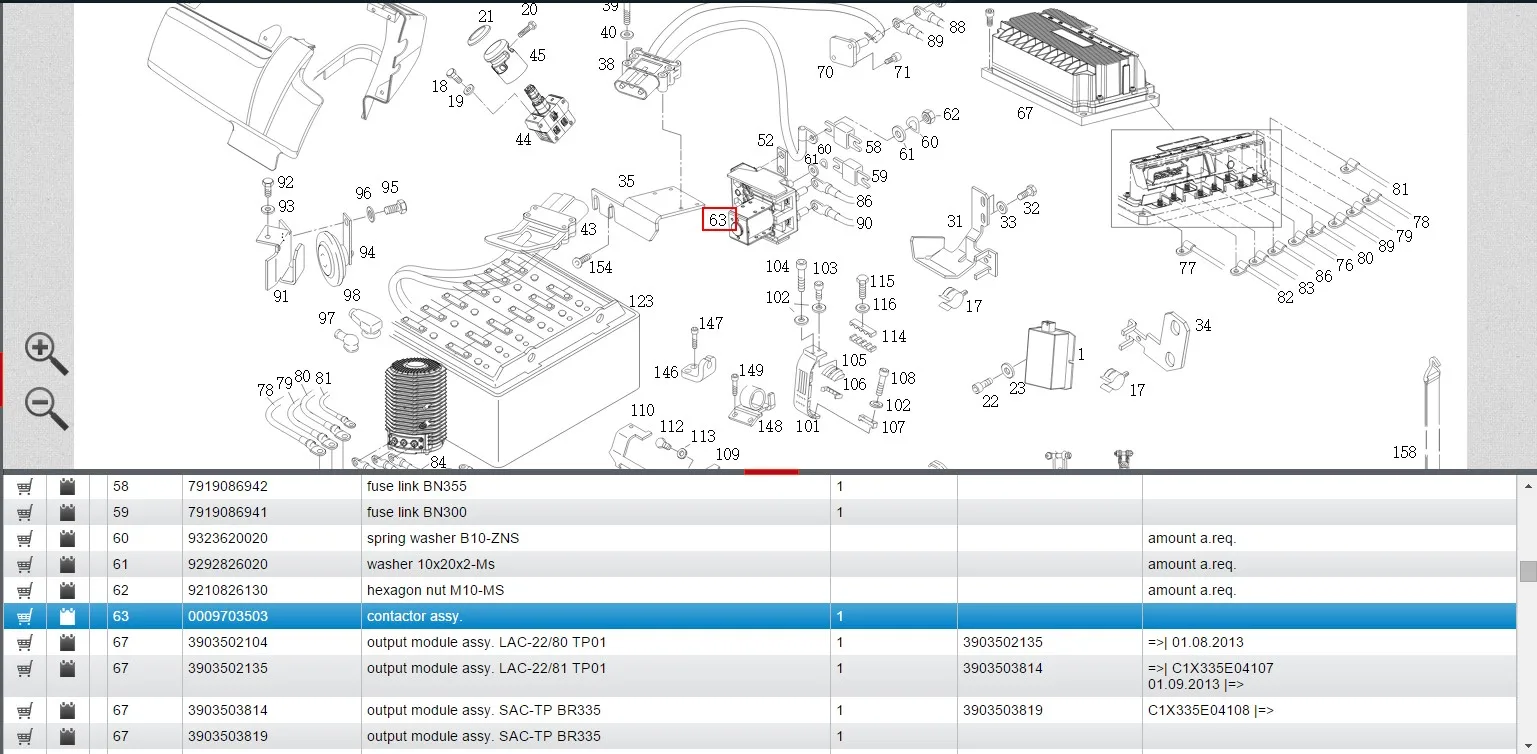This screenshot has height=754, width=1537.
Task: Select part number 3903502104
Action: (x=228, y=642)
